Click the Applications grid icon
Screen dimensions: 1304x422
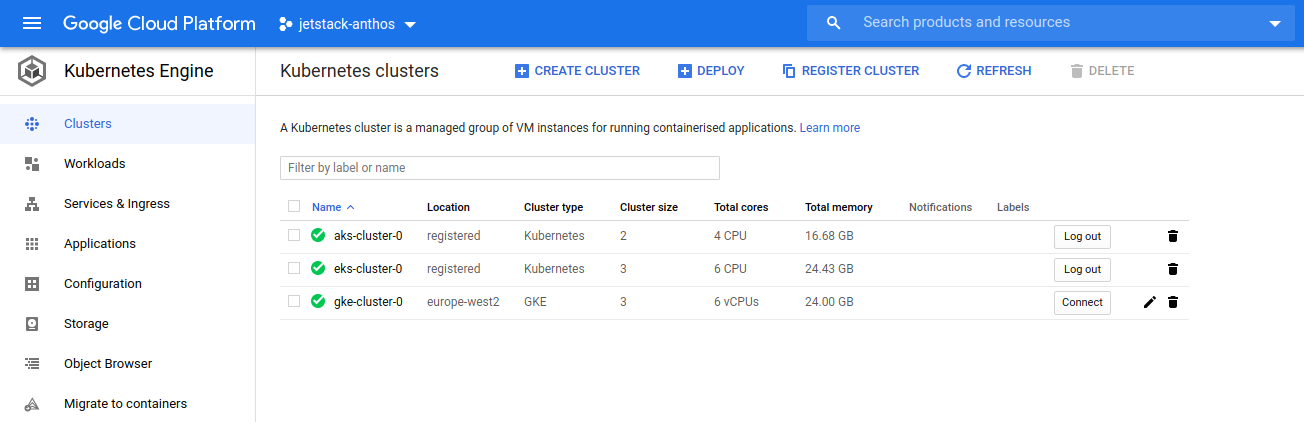coord(32,244)
